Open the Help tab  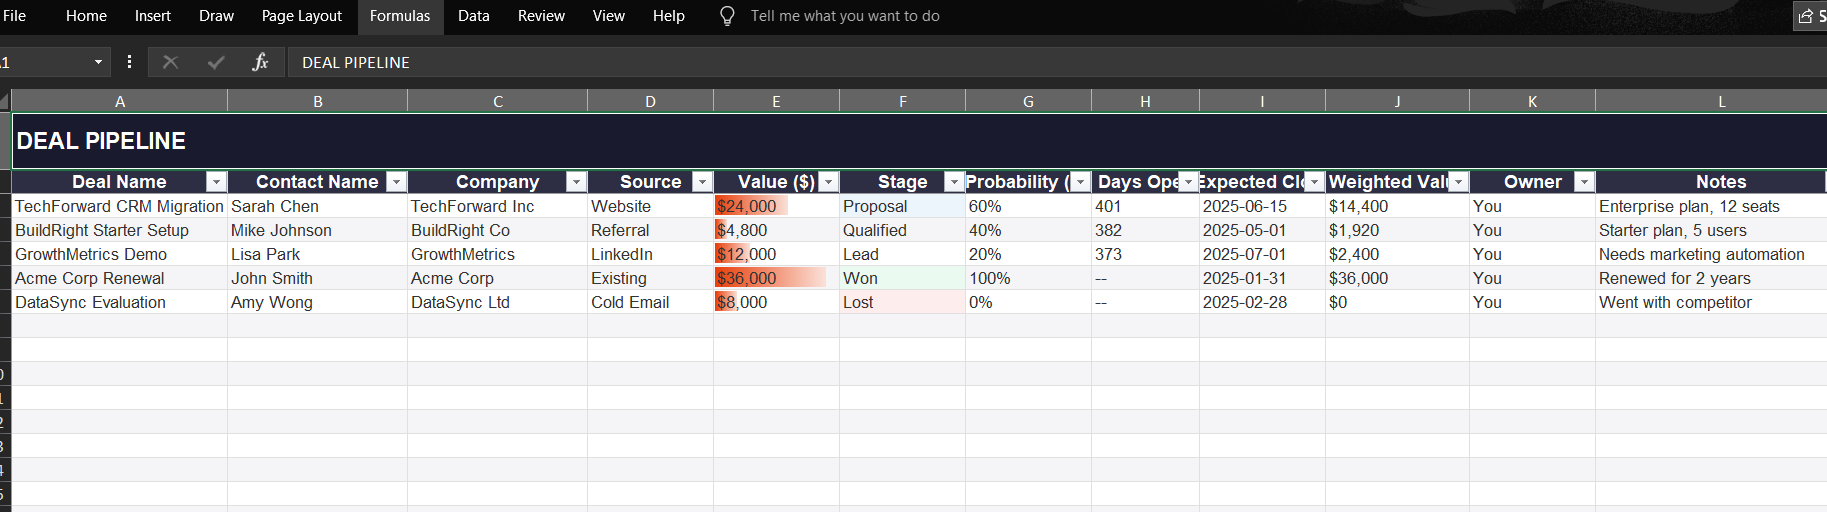669,16
